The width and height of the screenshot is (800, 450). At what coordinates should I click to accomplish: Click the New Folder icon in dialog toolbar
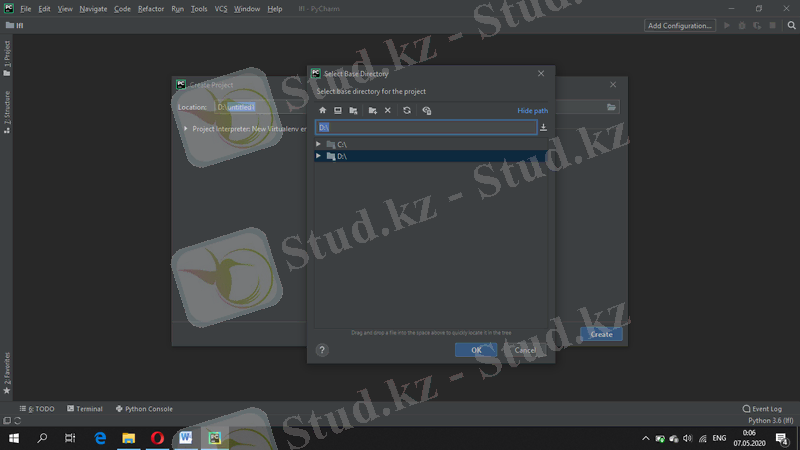(372, 110)
